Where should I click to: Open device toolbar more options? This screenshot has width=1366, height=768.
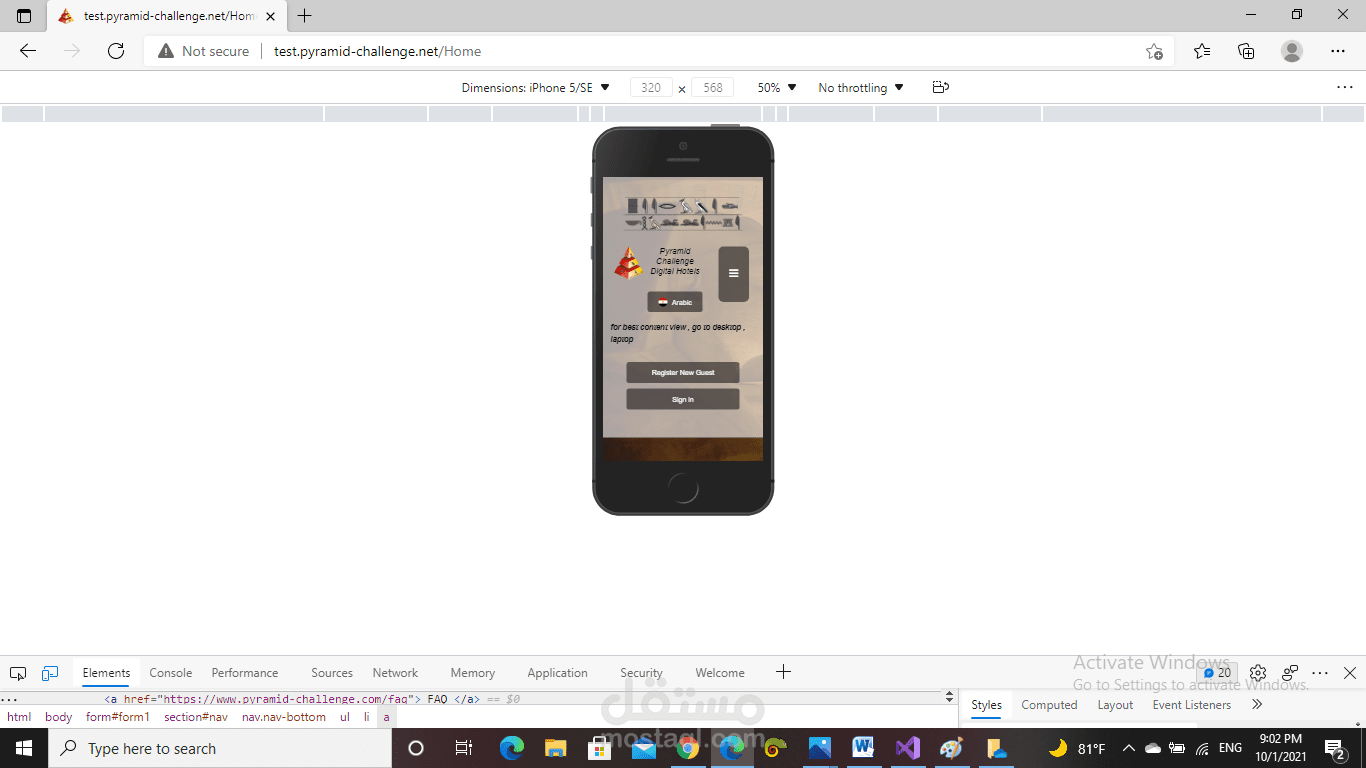pos(1344,88)
